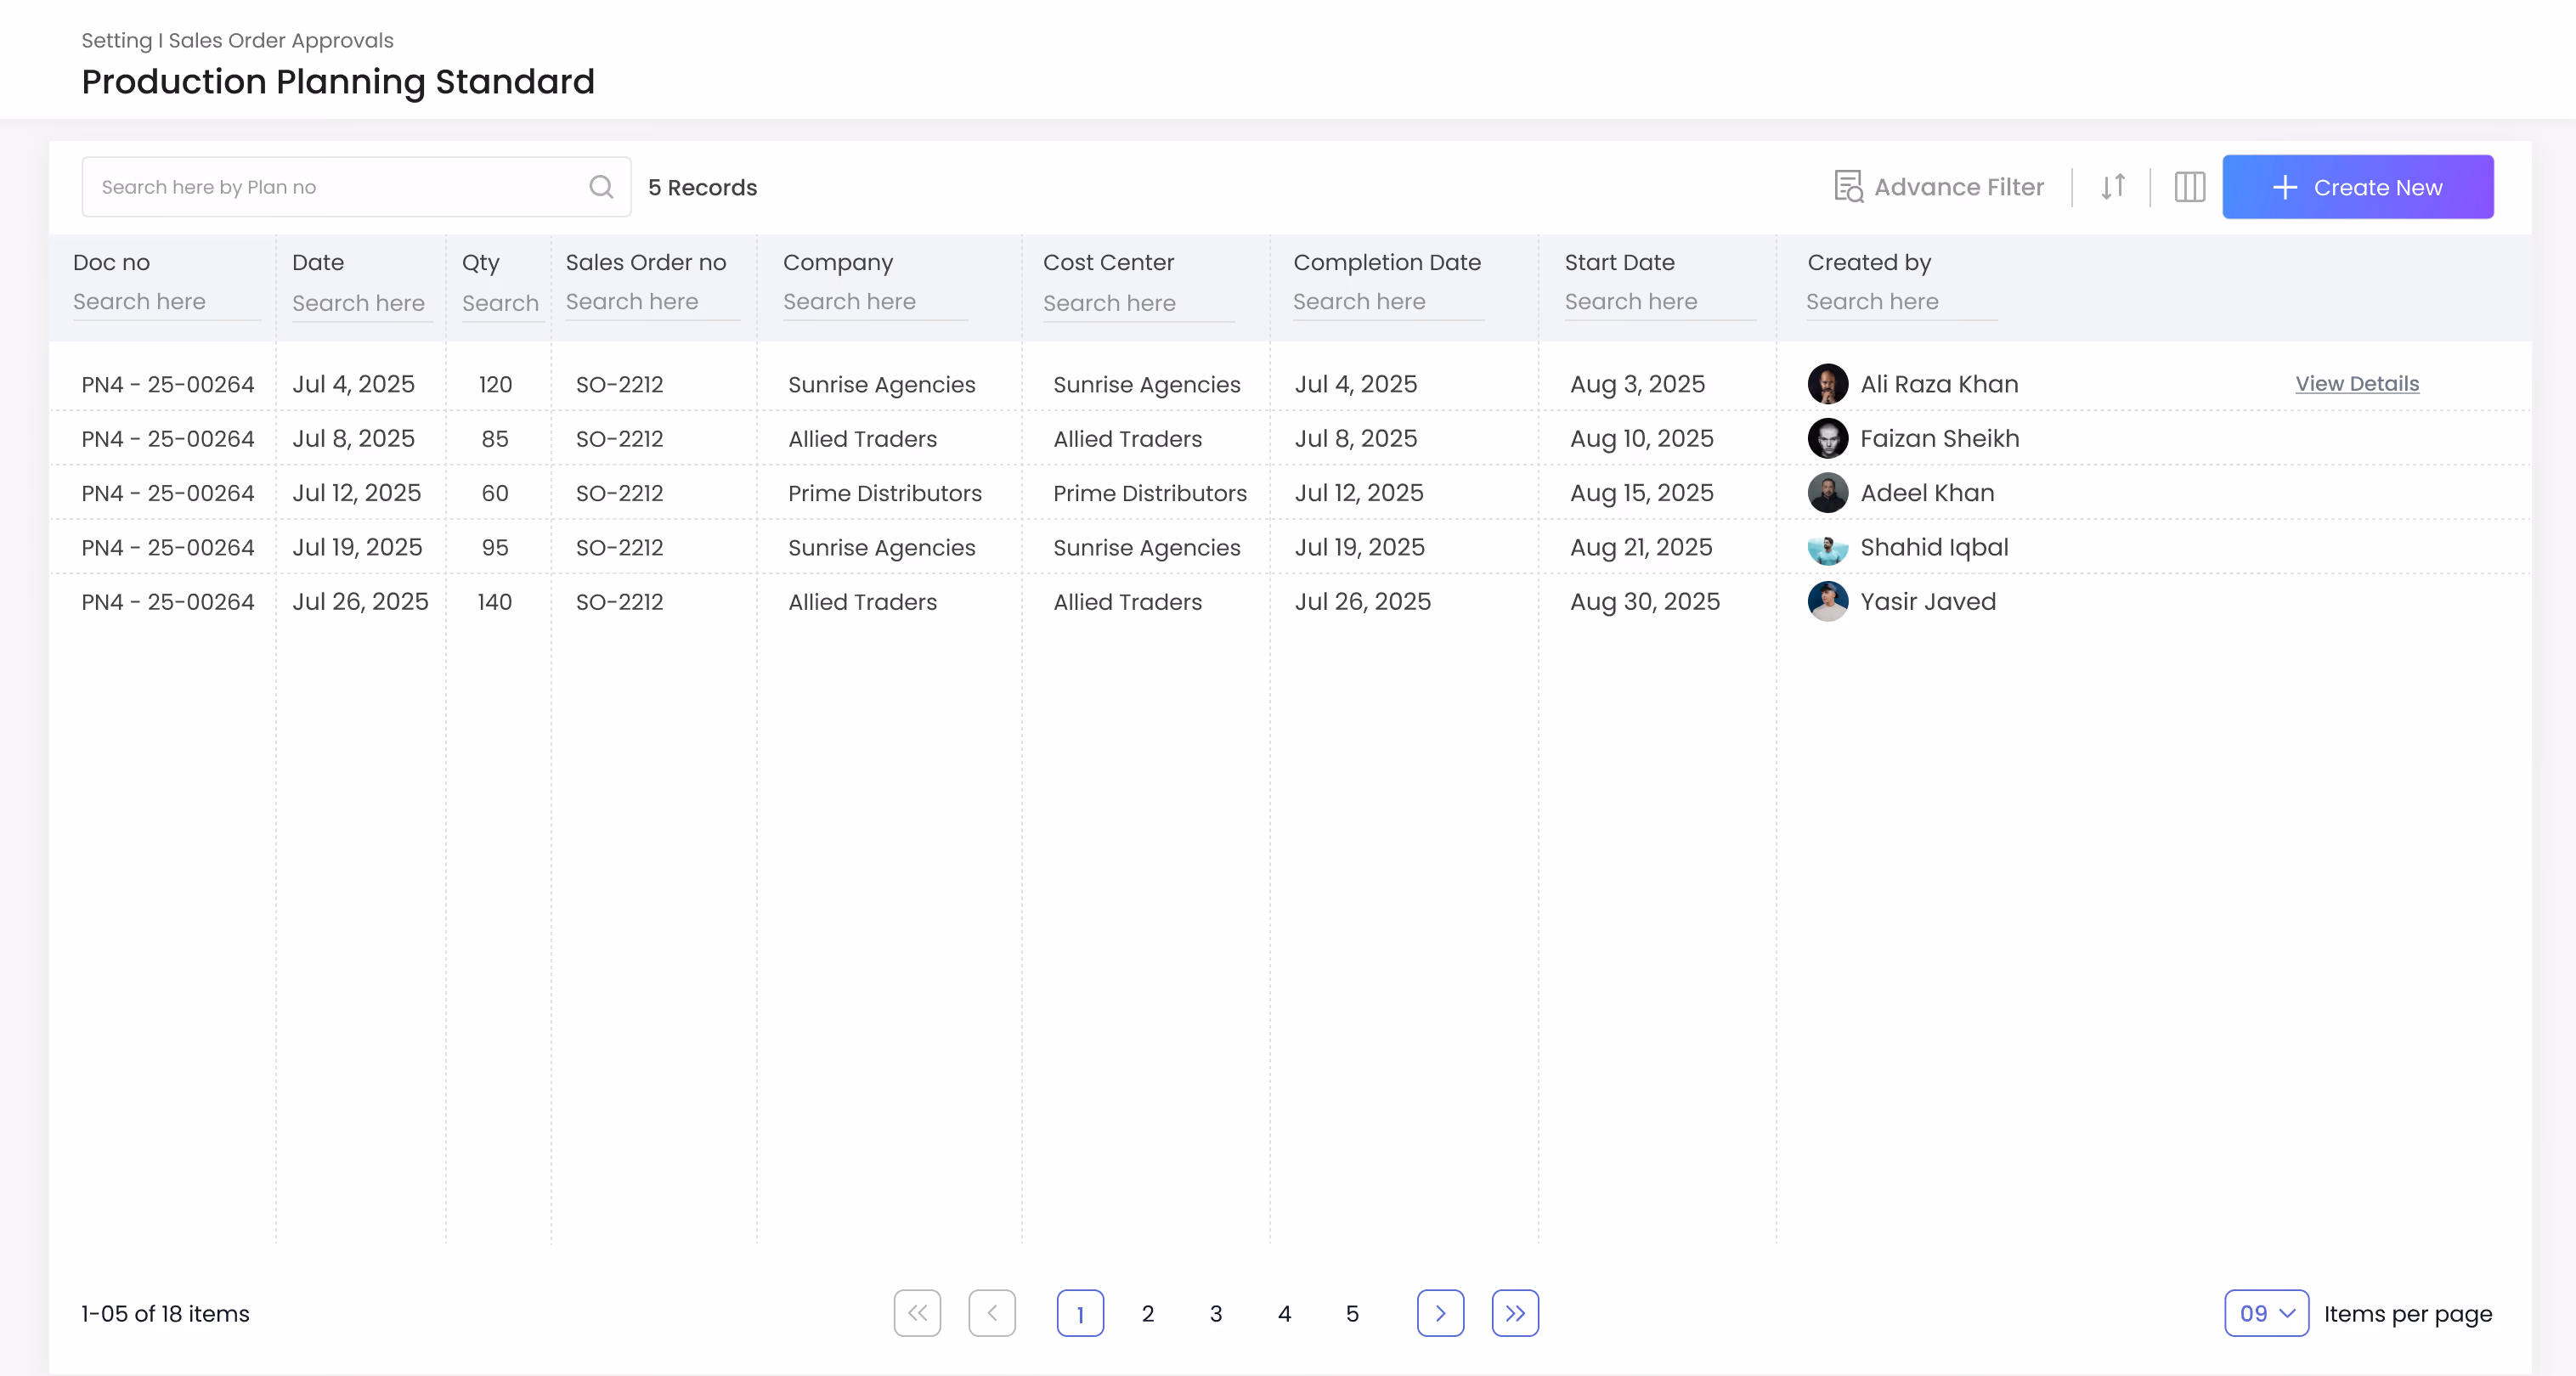Click the 5 Records count
Screen dimensions: 2576x1376
coord(702,187)
